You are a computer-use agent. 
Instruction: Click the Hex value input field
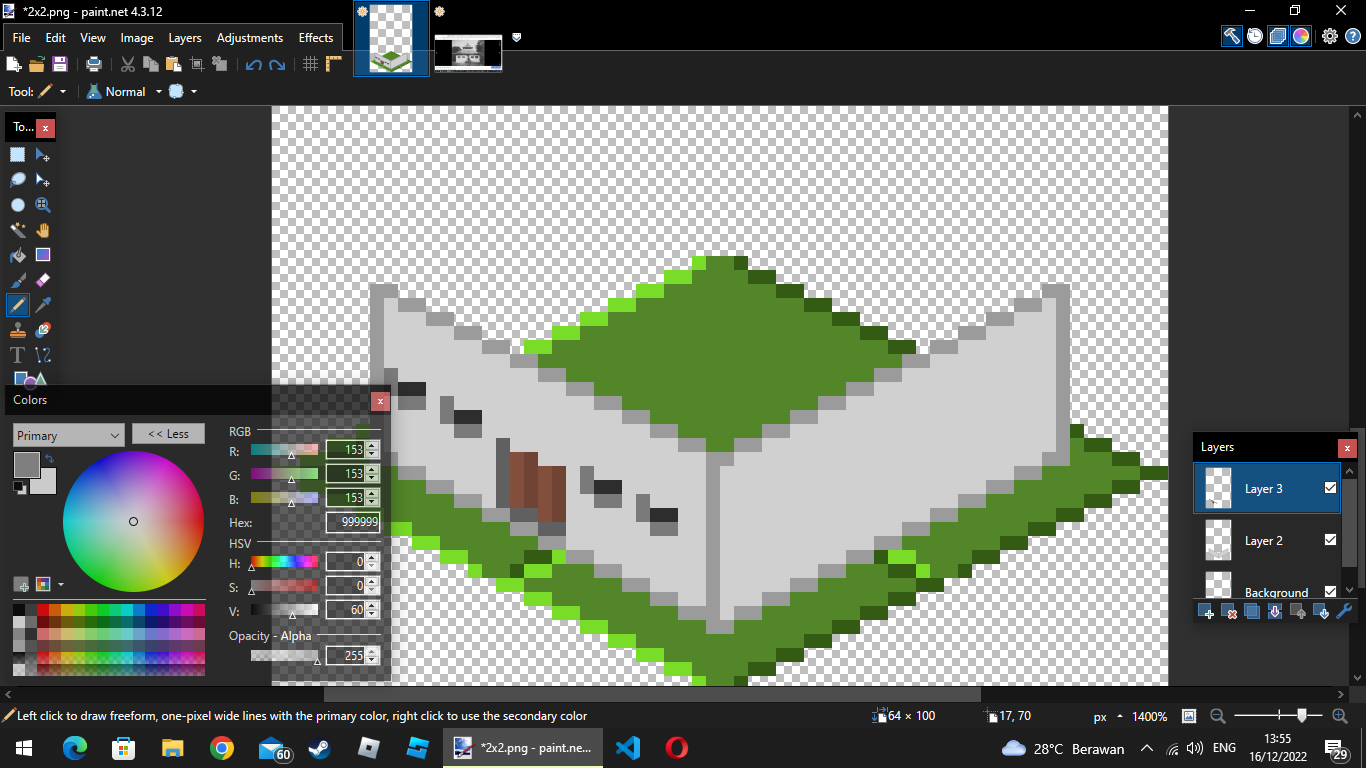click(x=353, y=522)
